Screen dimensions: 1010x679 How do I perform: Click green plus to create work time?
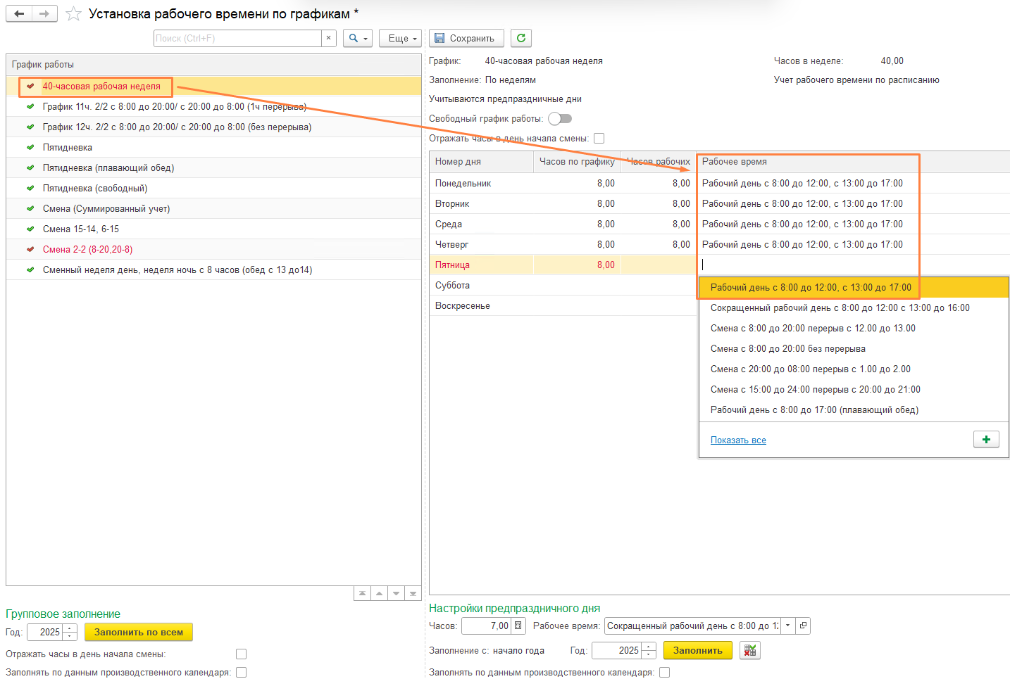coord(985,440)
